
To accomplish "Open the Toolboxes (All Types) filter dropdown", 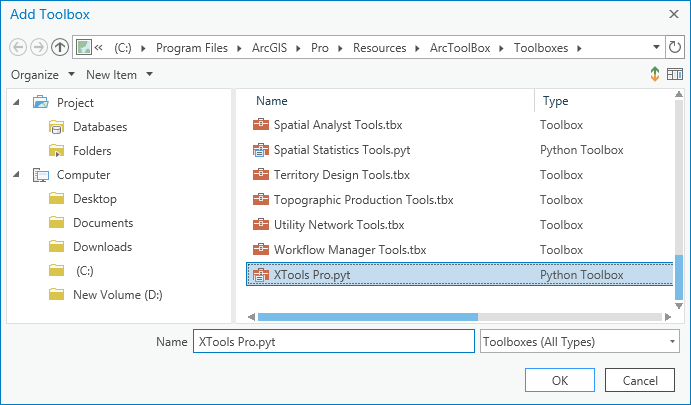I will [x=580, y=342].
